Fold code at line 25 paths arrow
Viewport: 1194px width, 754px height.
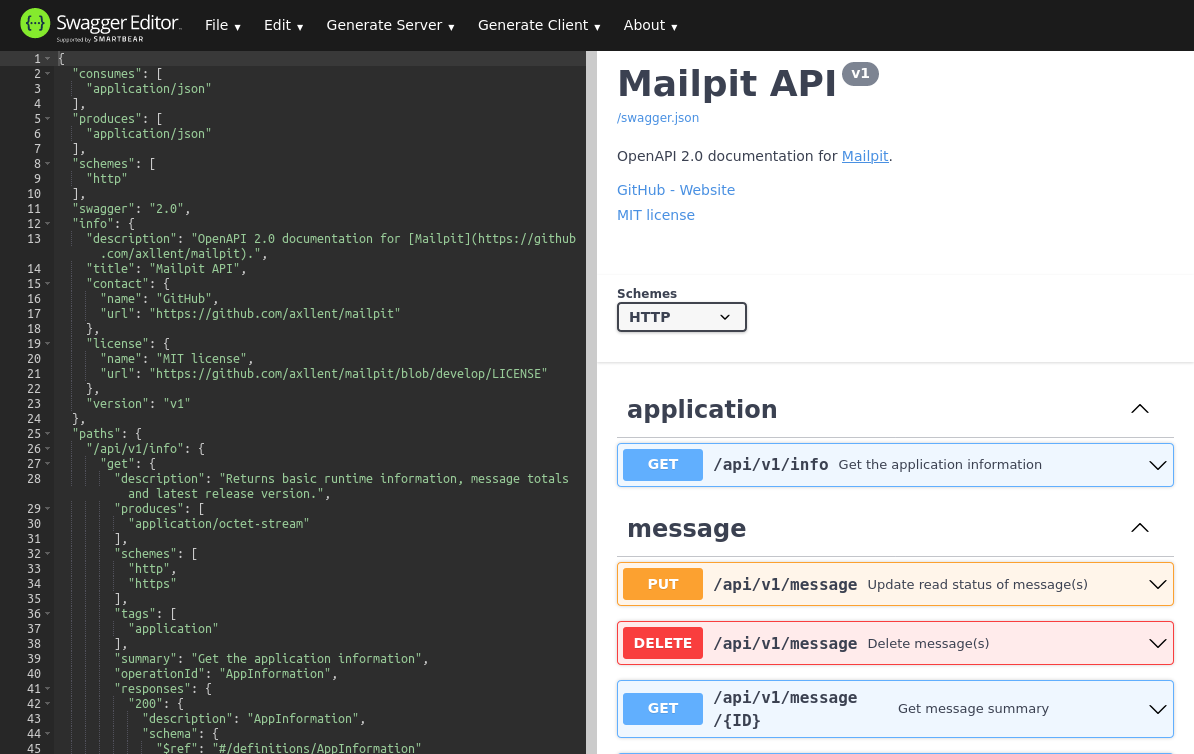48,433
